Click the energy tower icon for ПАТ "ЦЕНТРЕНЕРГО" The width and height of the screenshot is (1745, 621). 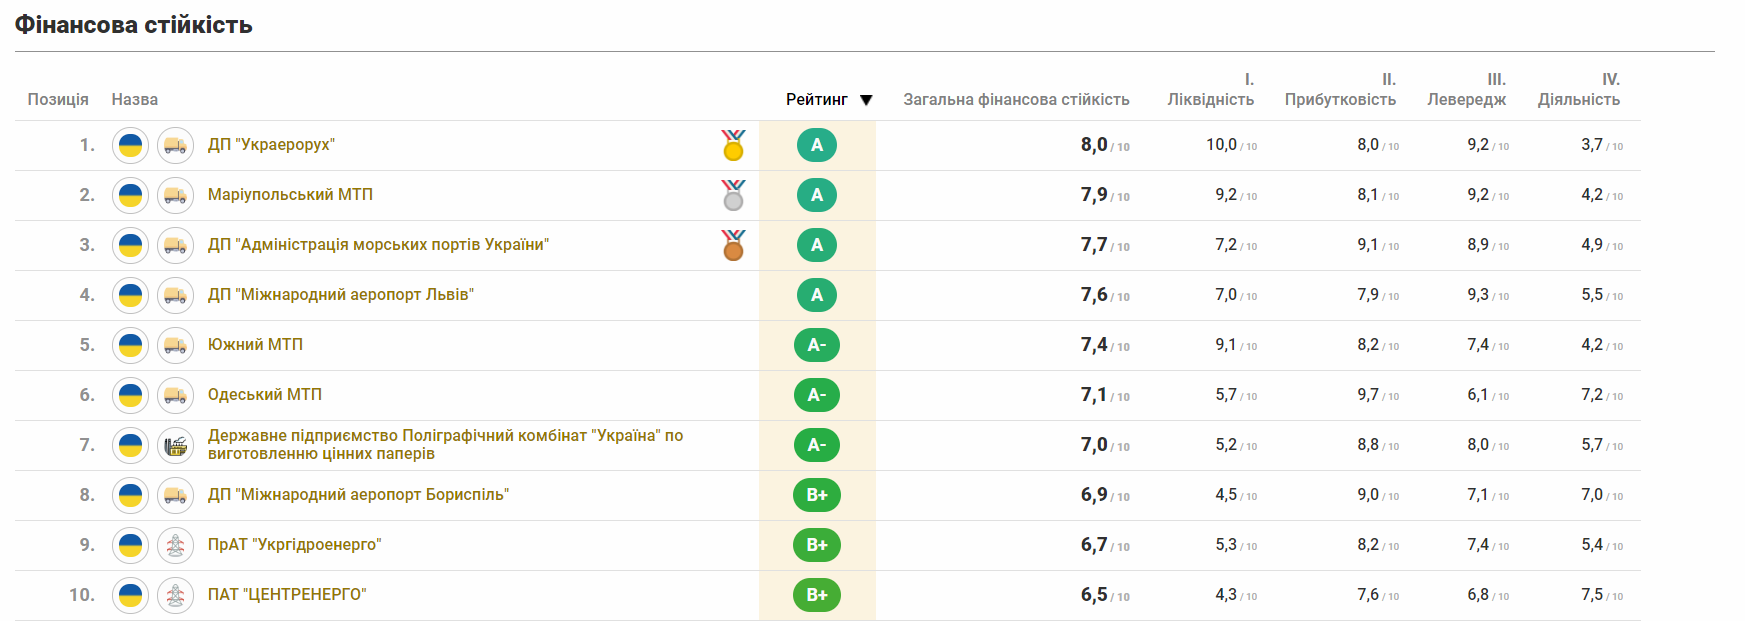(176, 595)
